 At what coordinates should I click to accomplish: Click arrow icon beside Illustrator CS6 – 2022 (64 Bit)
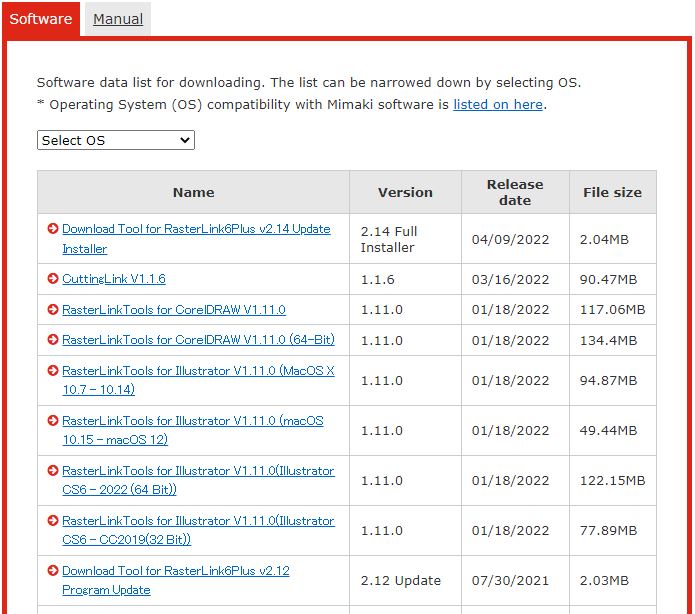(53, 471)
